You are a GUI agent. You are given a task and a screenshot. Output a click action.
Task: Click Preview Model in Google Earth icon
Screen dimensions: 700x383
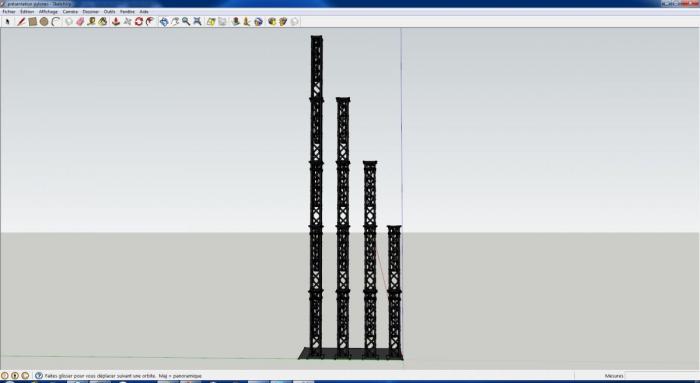[x=258, y=21]
